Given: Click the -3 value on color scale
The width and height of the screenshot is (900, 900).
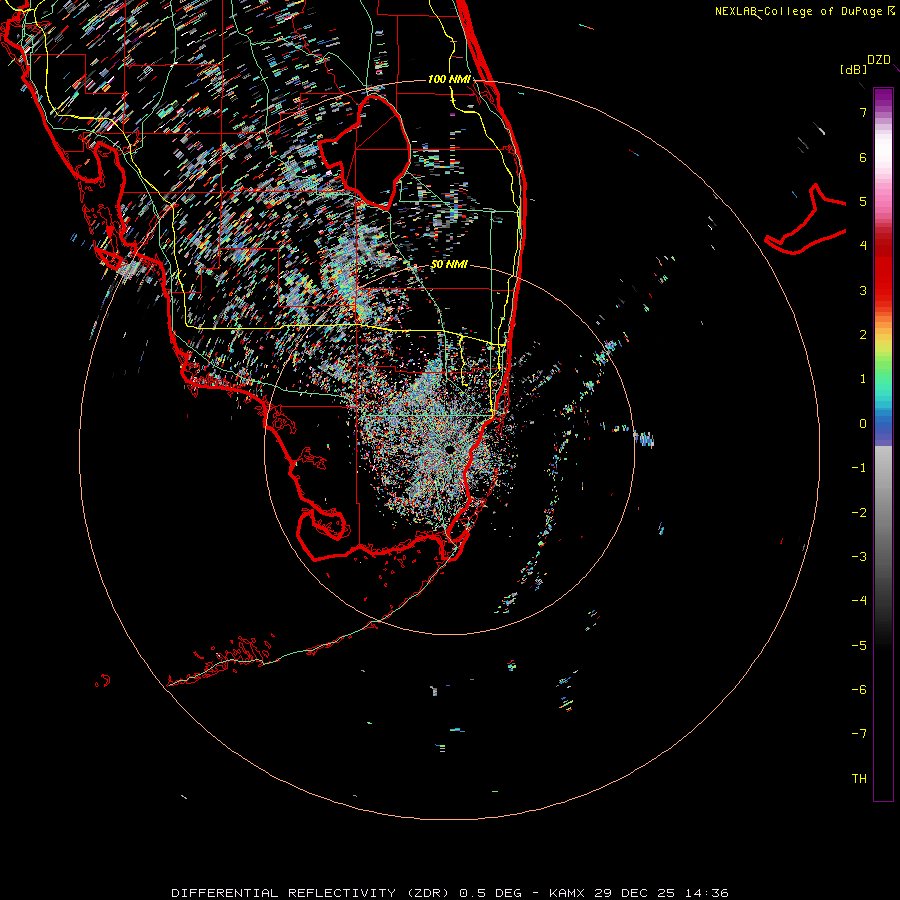Looking at the screenshot, I should (859, 557).
